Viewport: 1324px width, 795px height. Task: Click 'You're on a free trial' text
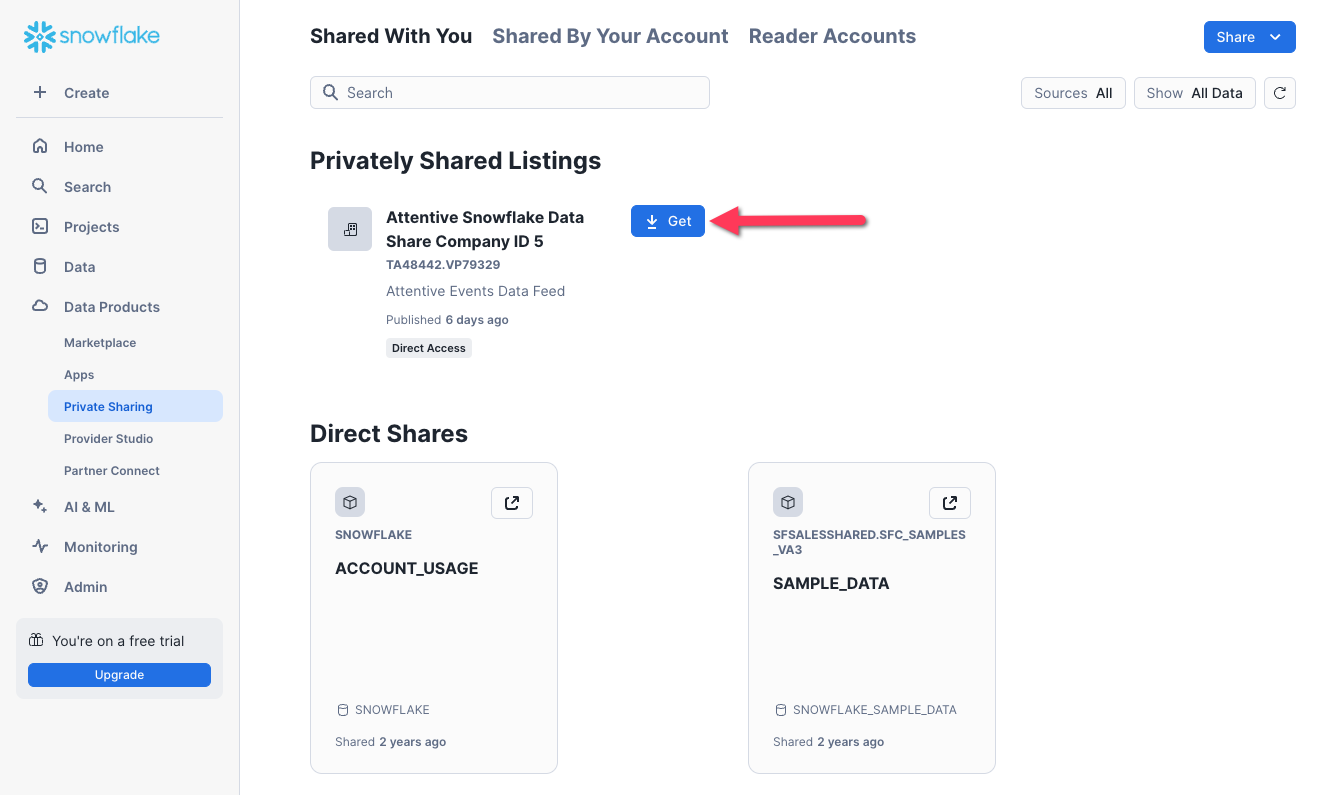pyautogui.click(x=118, y=641)
